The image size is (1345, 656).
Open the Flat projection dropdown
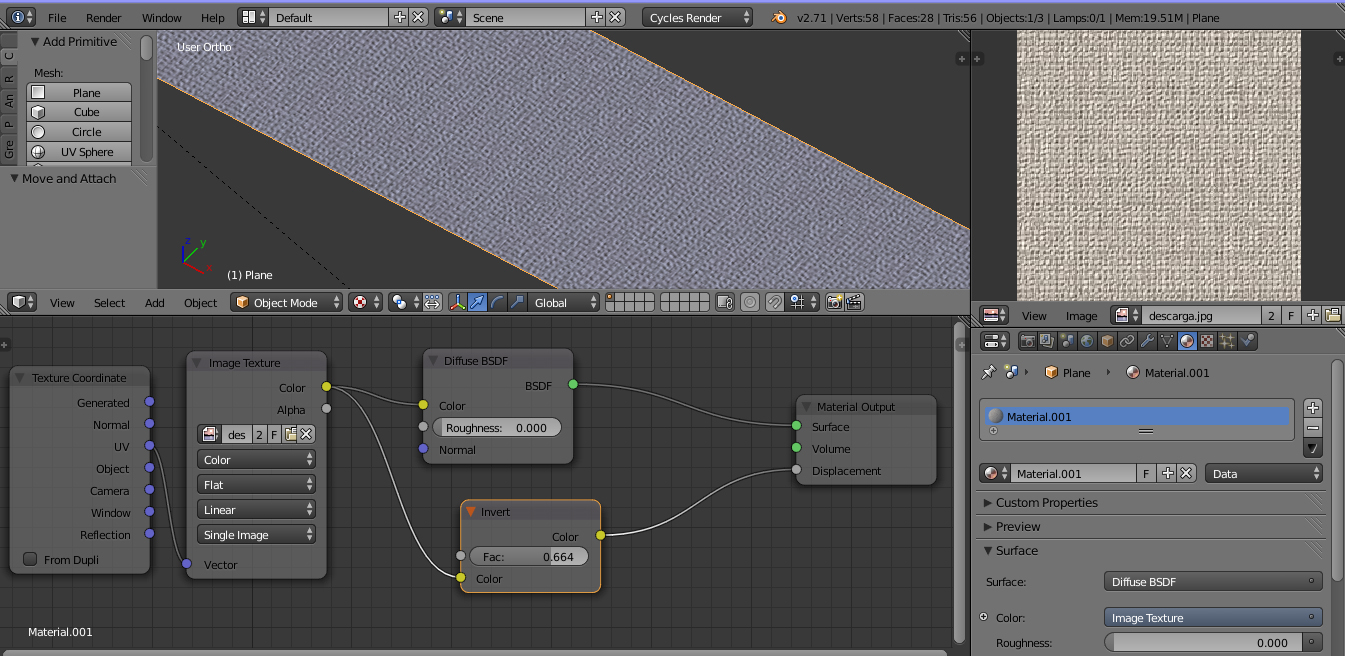tap(256, 485)
